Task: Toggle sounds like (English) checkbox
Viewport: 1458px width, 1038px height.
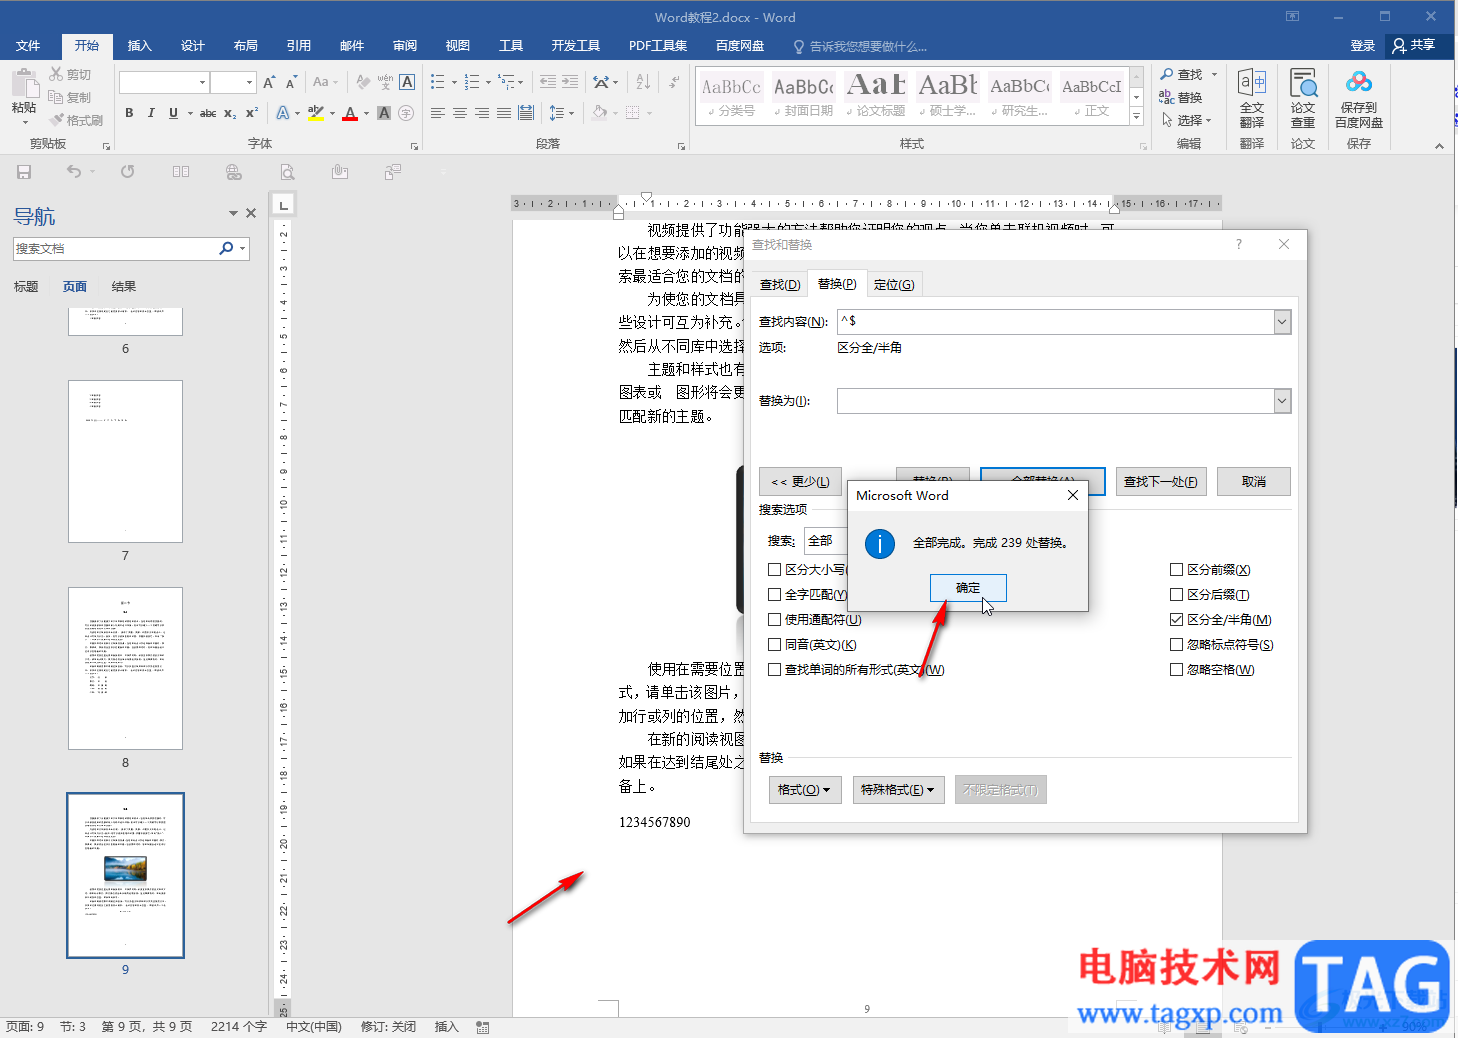Action: [774, 645]
